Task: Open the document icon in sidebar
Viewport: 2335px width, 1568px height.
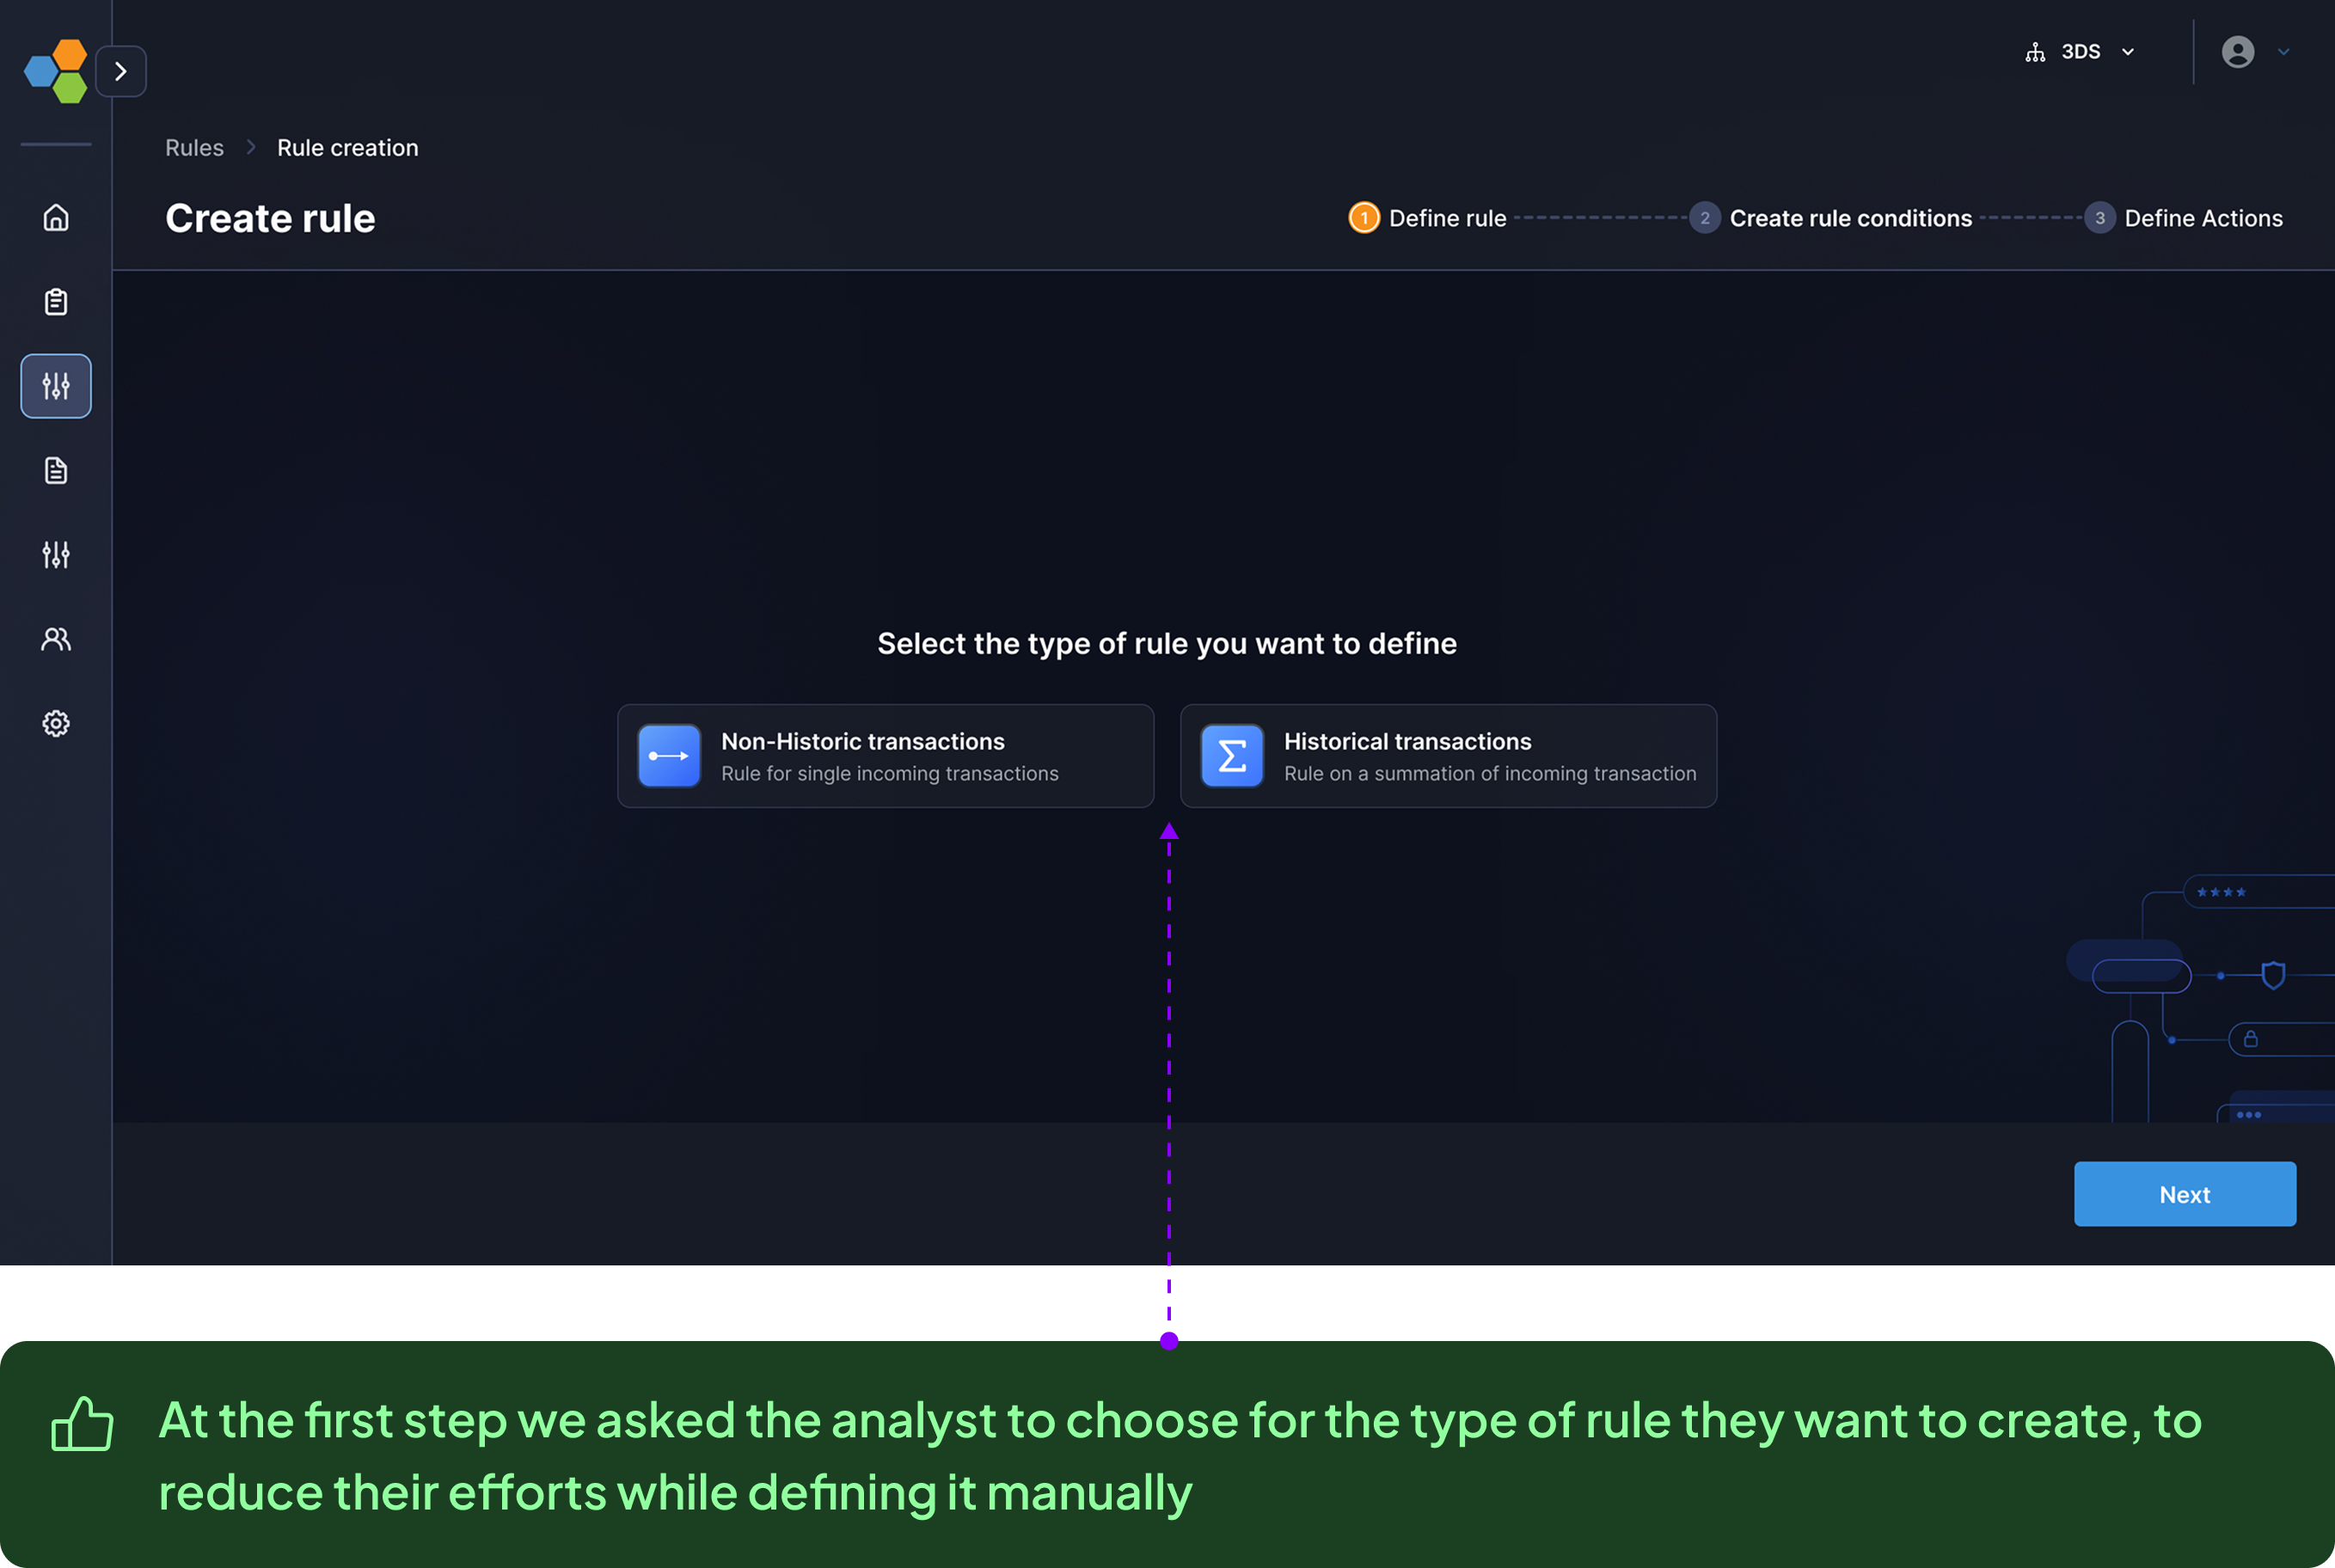Action: [56, 470]
